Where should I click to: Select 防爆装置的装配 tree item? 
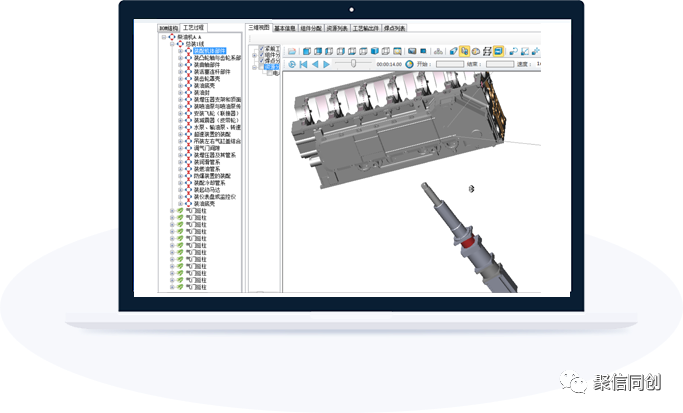click(212, 176)
